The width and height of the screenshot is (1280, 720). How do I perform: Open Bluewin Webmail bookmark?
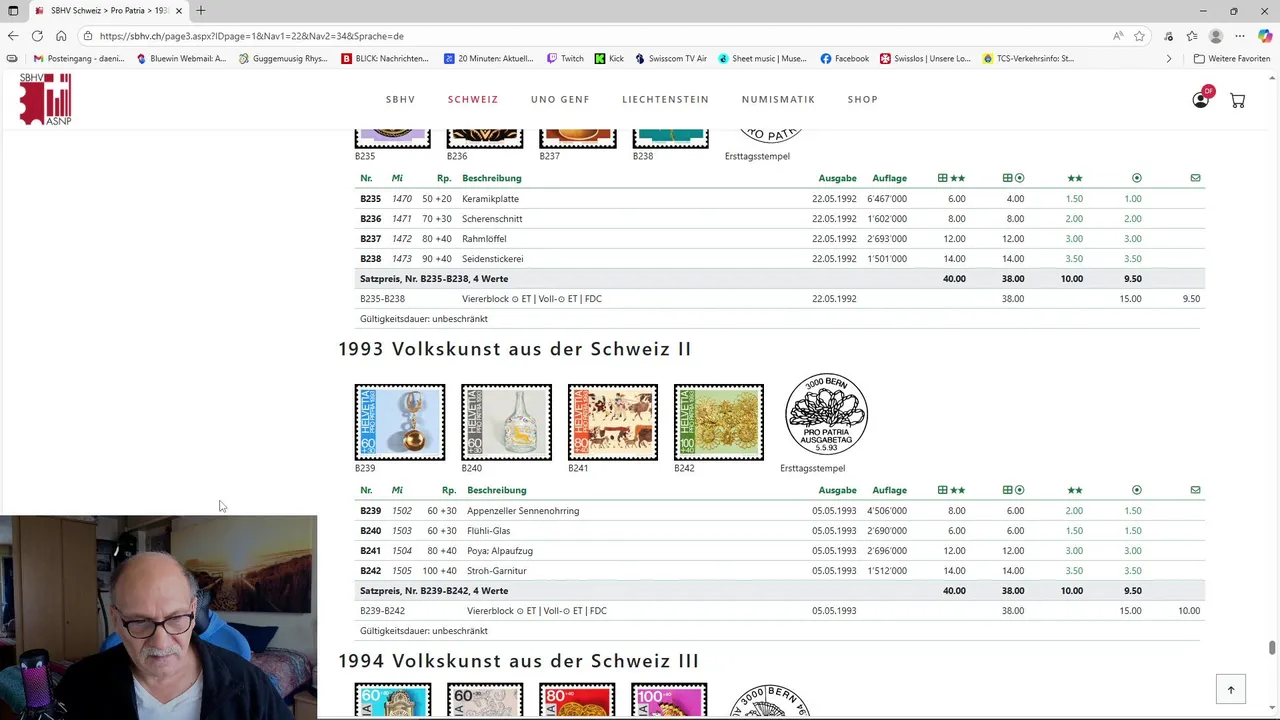pyautogui.click(x=181, y=59)
